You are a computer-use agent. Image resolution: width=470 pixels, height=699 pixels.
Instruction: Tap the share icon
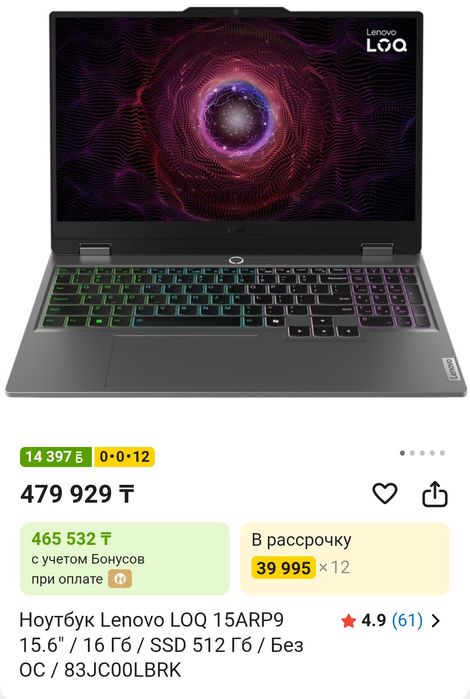(x=434, y=494)
